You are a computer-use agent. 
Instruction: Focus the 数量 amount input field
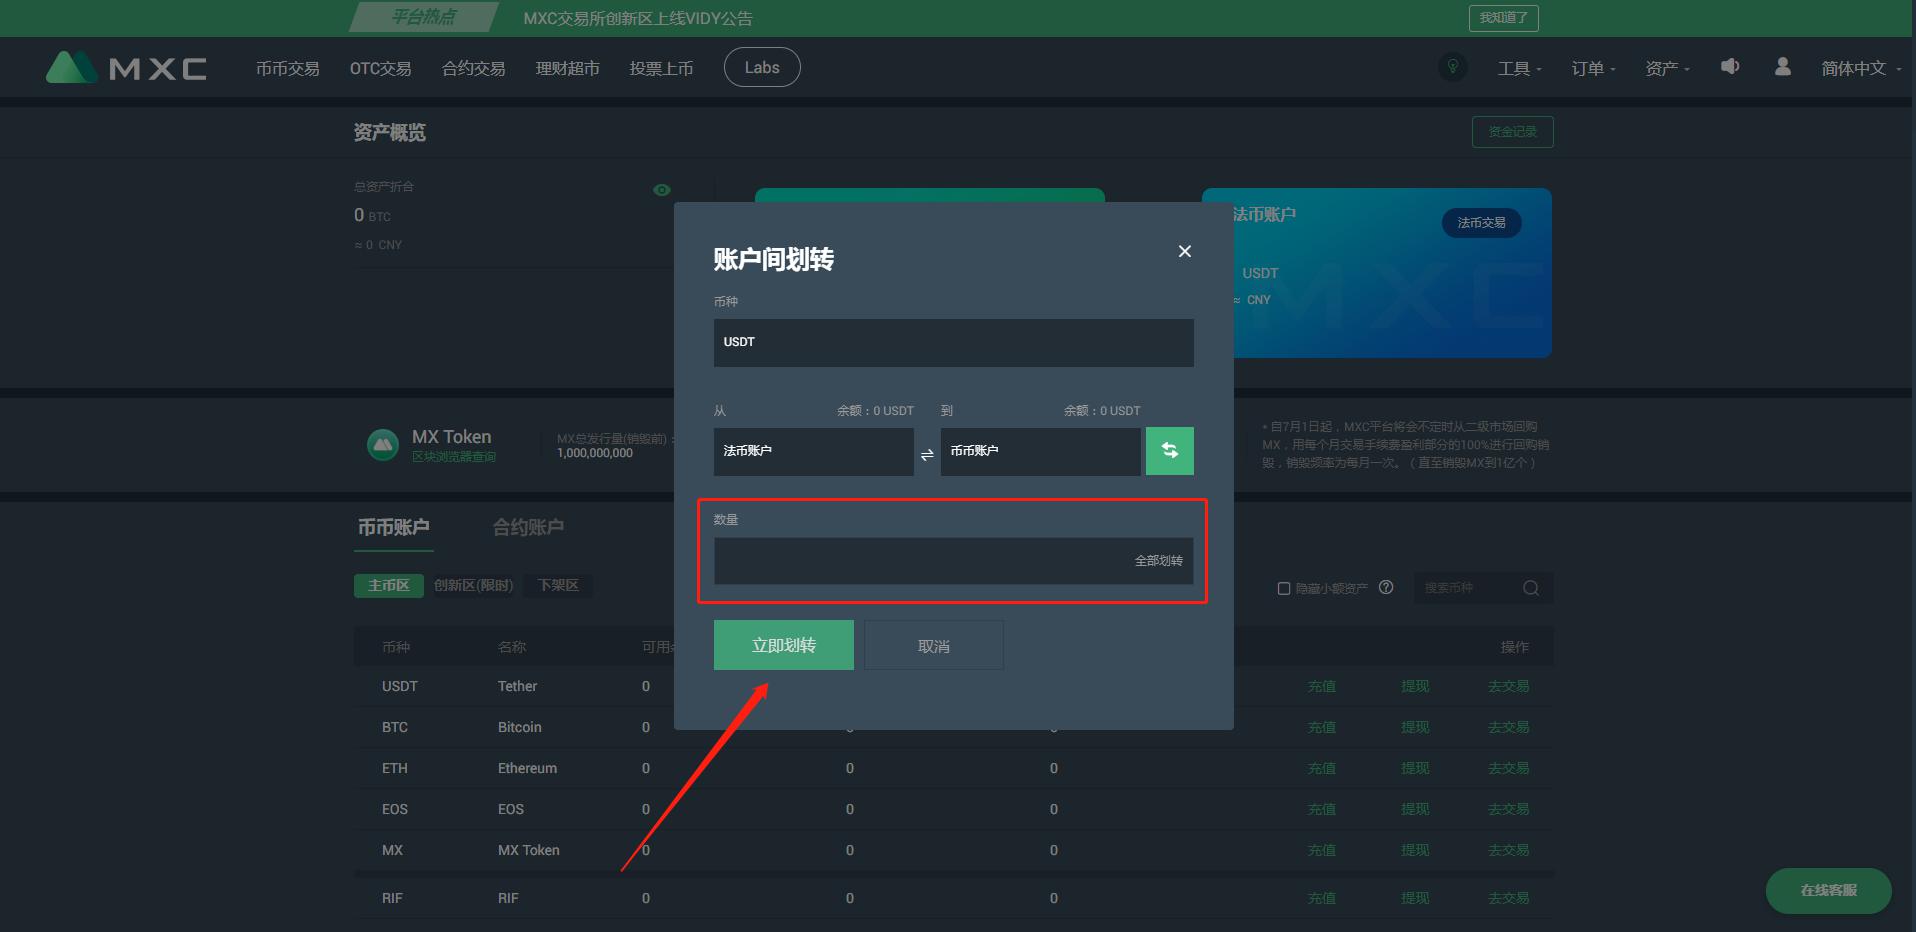(953, 561)
